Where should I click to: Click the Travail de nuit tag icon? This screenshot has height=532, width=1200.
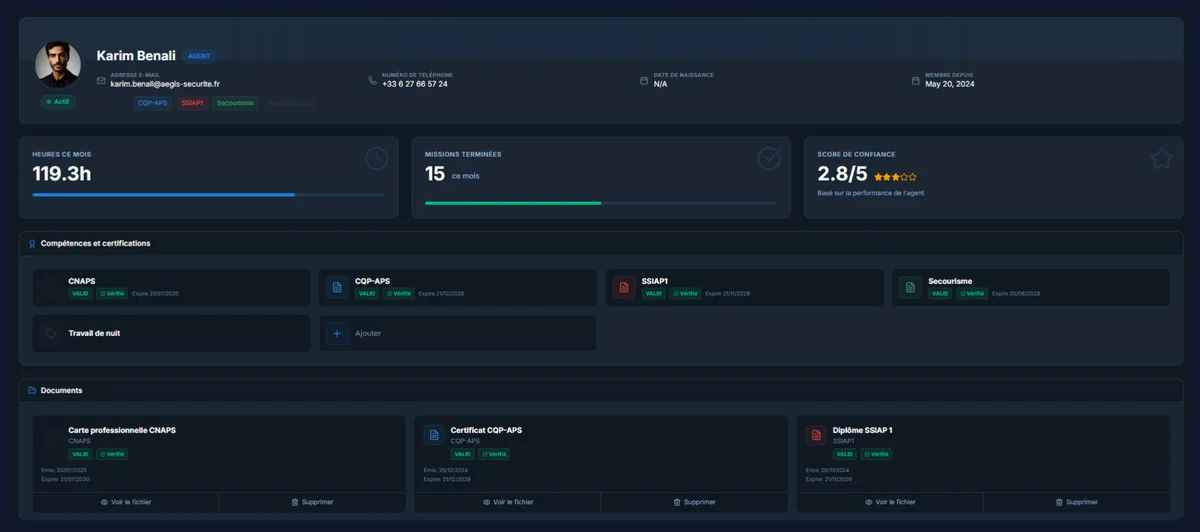pyautogui.click(x=50, y=333)
